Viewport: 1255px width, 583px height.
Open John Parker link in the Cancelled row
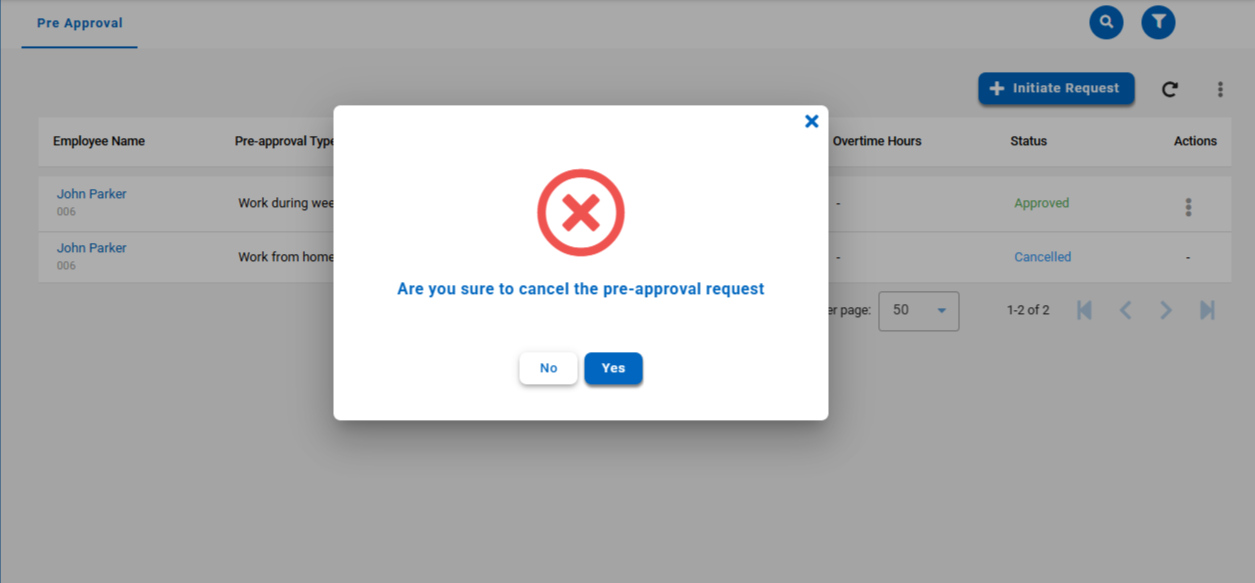(x=91, y=248)
